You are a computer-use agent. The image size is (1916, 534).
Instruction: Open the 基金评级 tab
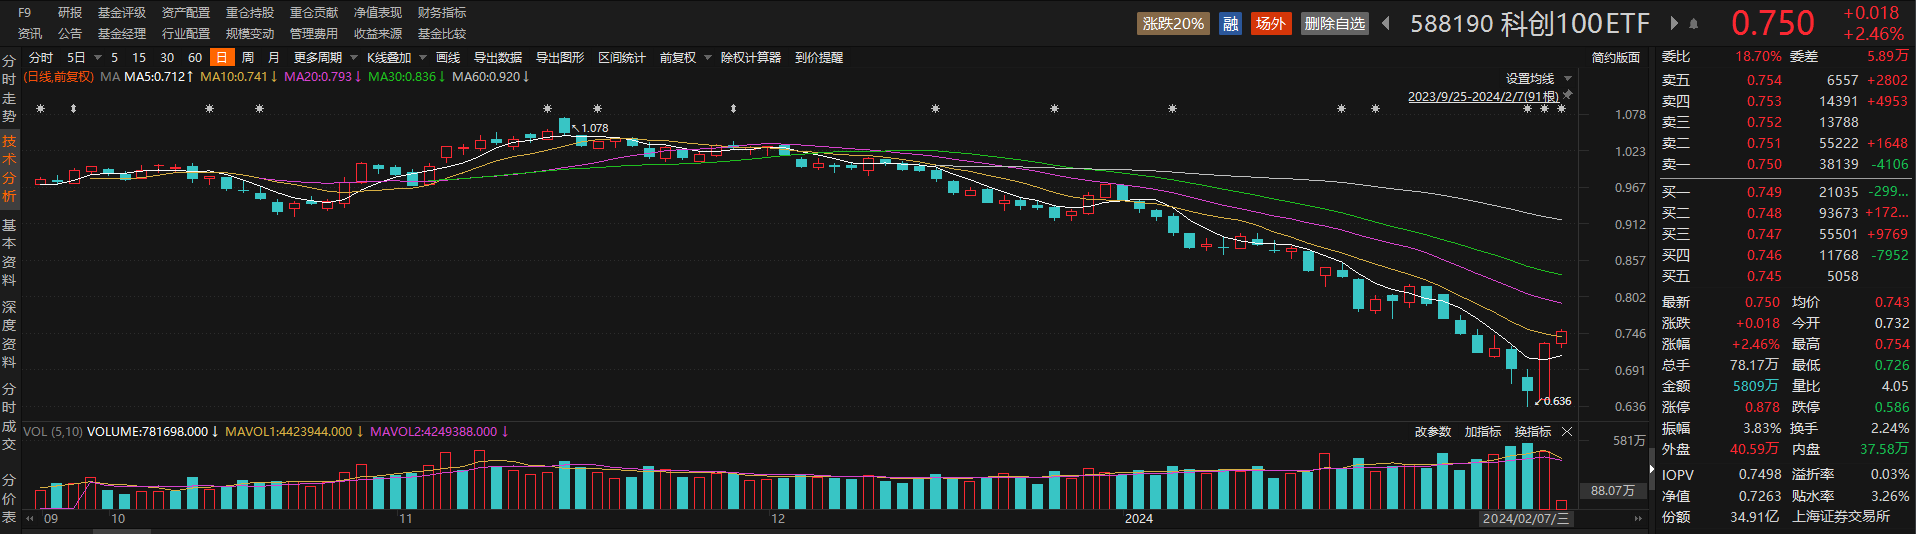[122, 13]
